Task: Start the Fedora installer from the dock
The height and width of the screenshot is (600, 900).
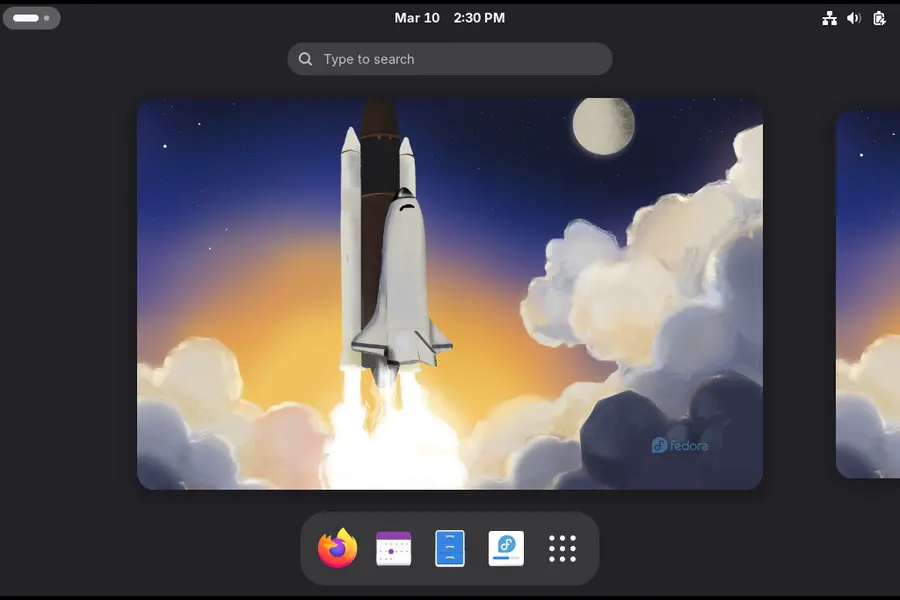Action: [x=505, y=548]
